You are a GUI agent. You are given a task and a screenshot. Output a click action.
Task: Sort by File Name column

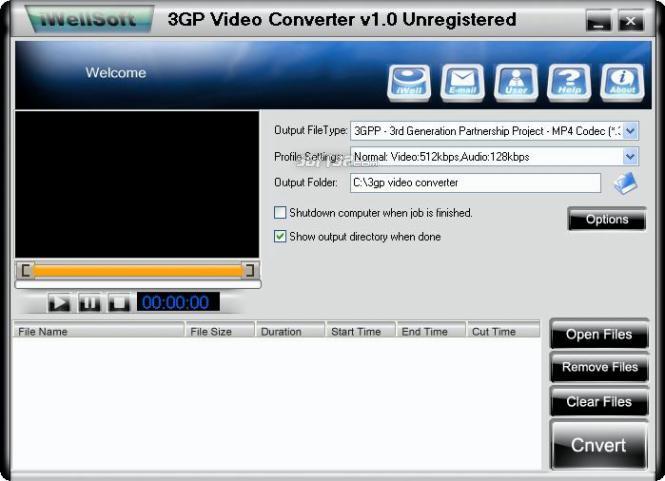click(99, 332)
